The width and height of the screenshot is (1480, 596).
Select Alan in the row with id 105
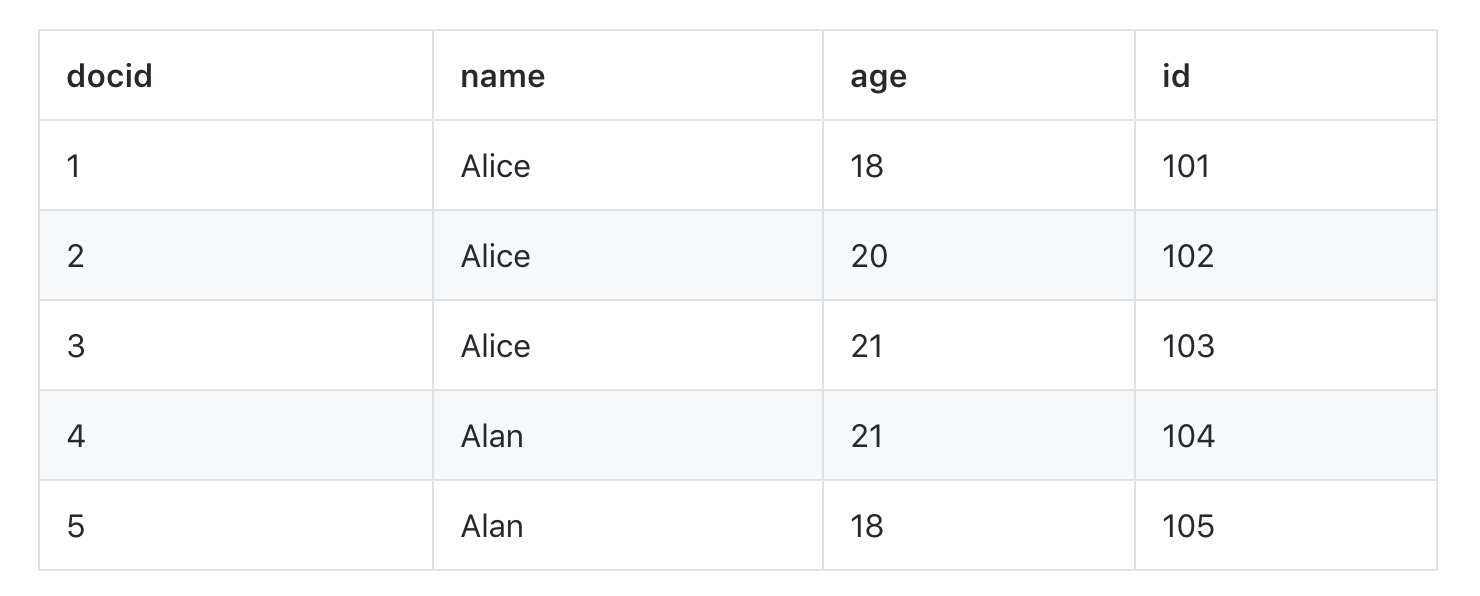click(x=491, y=526)
